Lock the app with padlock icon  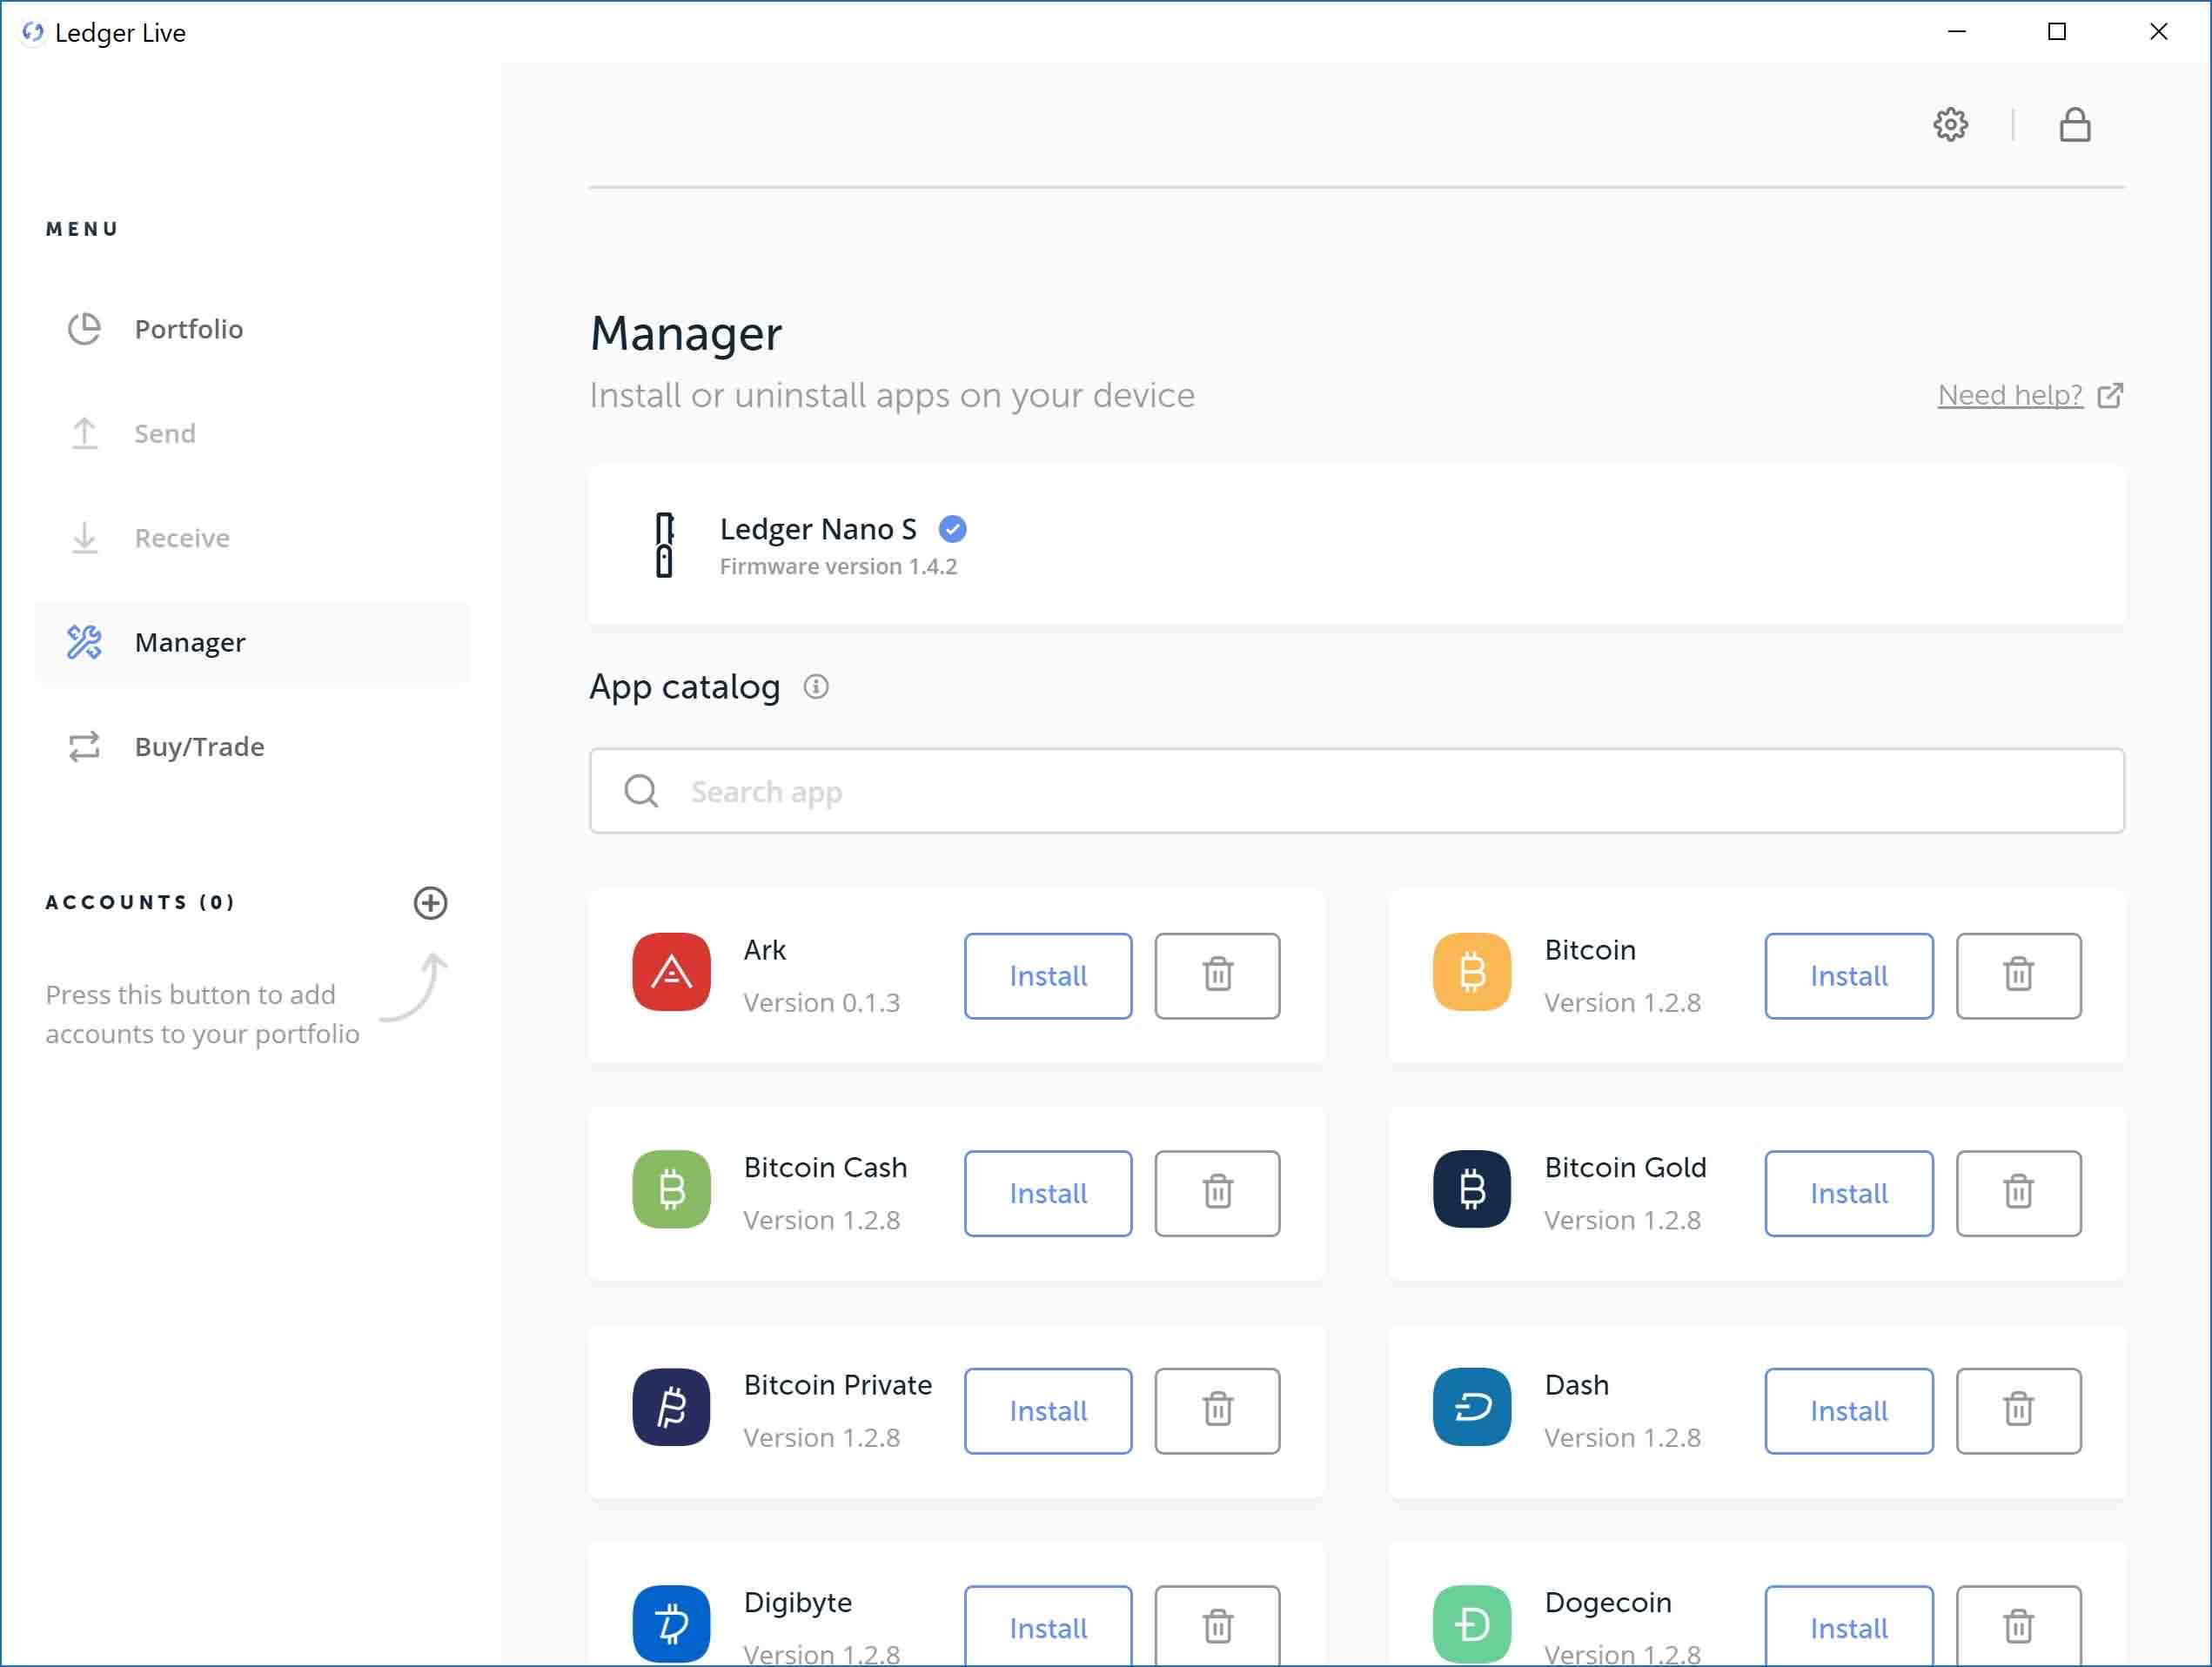click(2075, 125)
